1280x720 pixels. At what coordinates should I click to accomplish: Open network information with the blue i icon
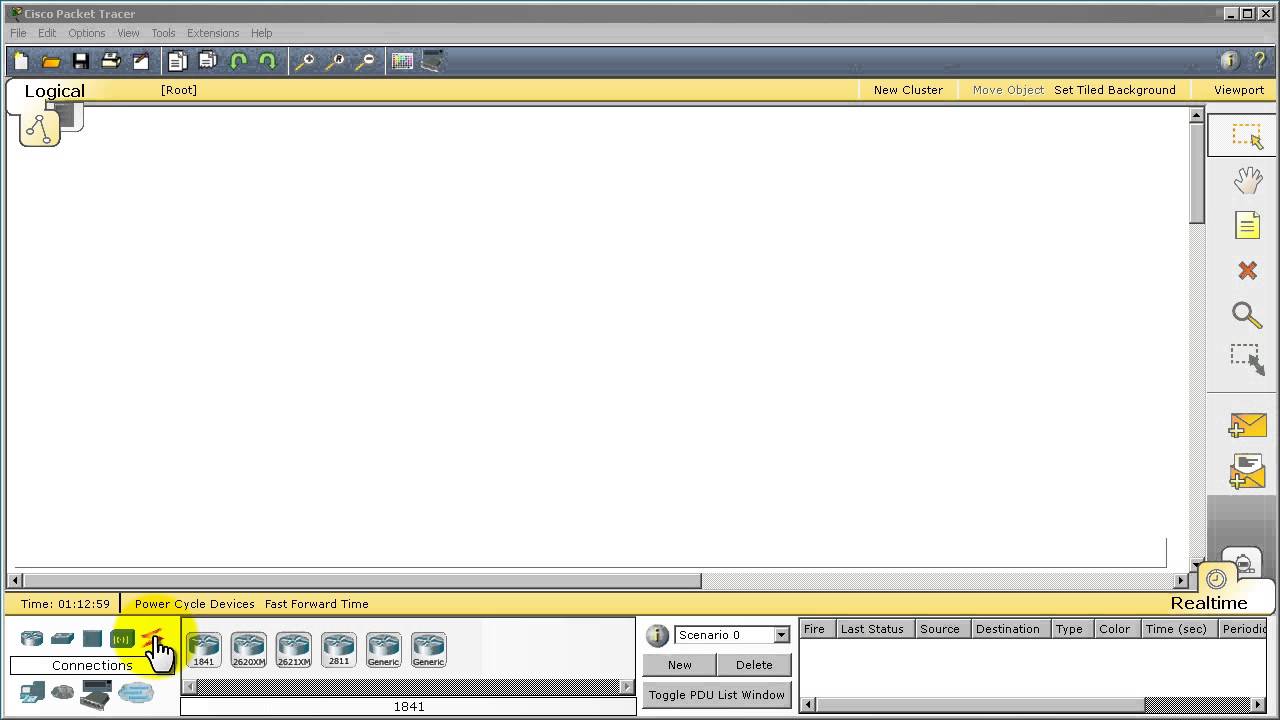pyautogui.click(x=1230, y=61)
